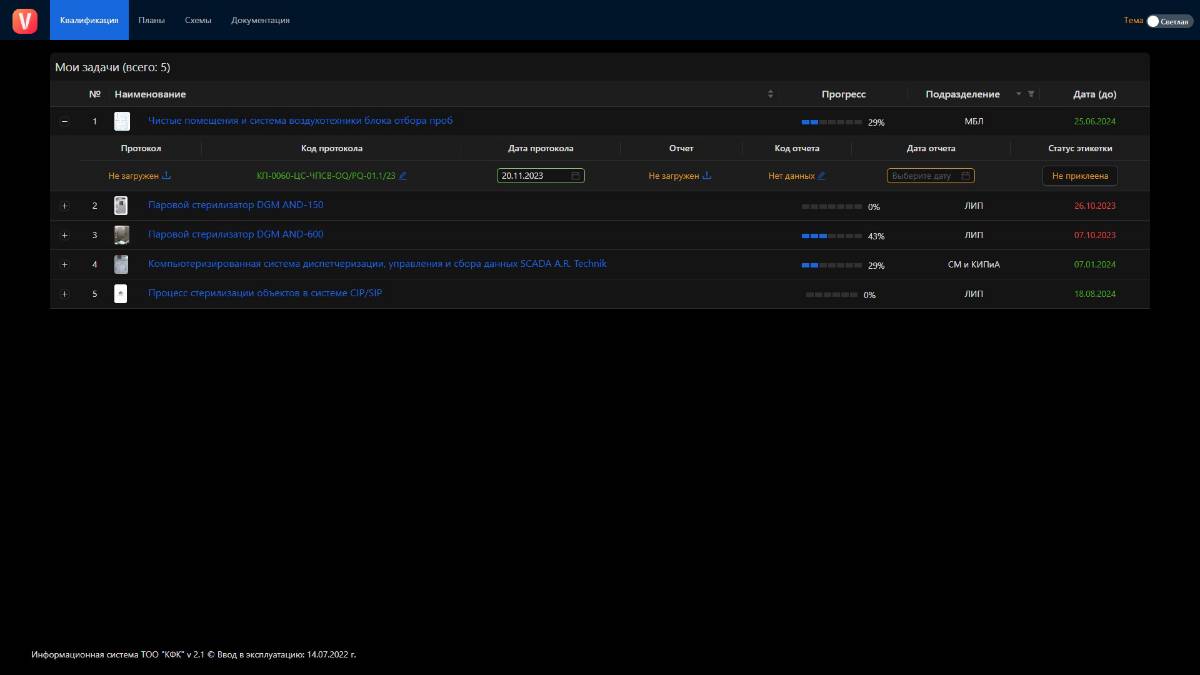Click Не приклеена label status button
The width and height of the screenshot is (1200, 675).
tap(1080, 175)
